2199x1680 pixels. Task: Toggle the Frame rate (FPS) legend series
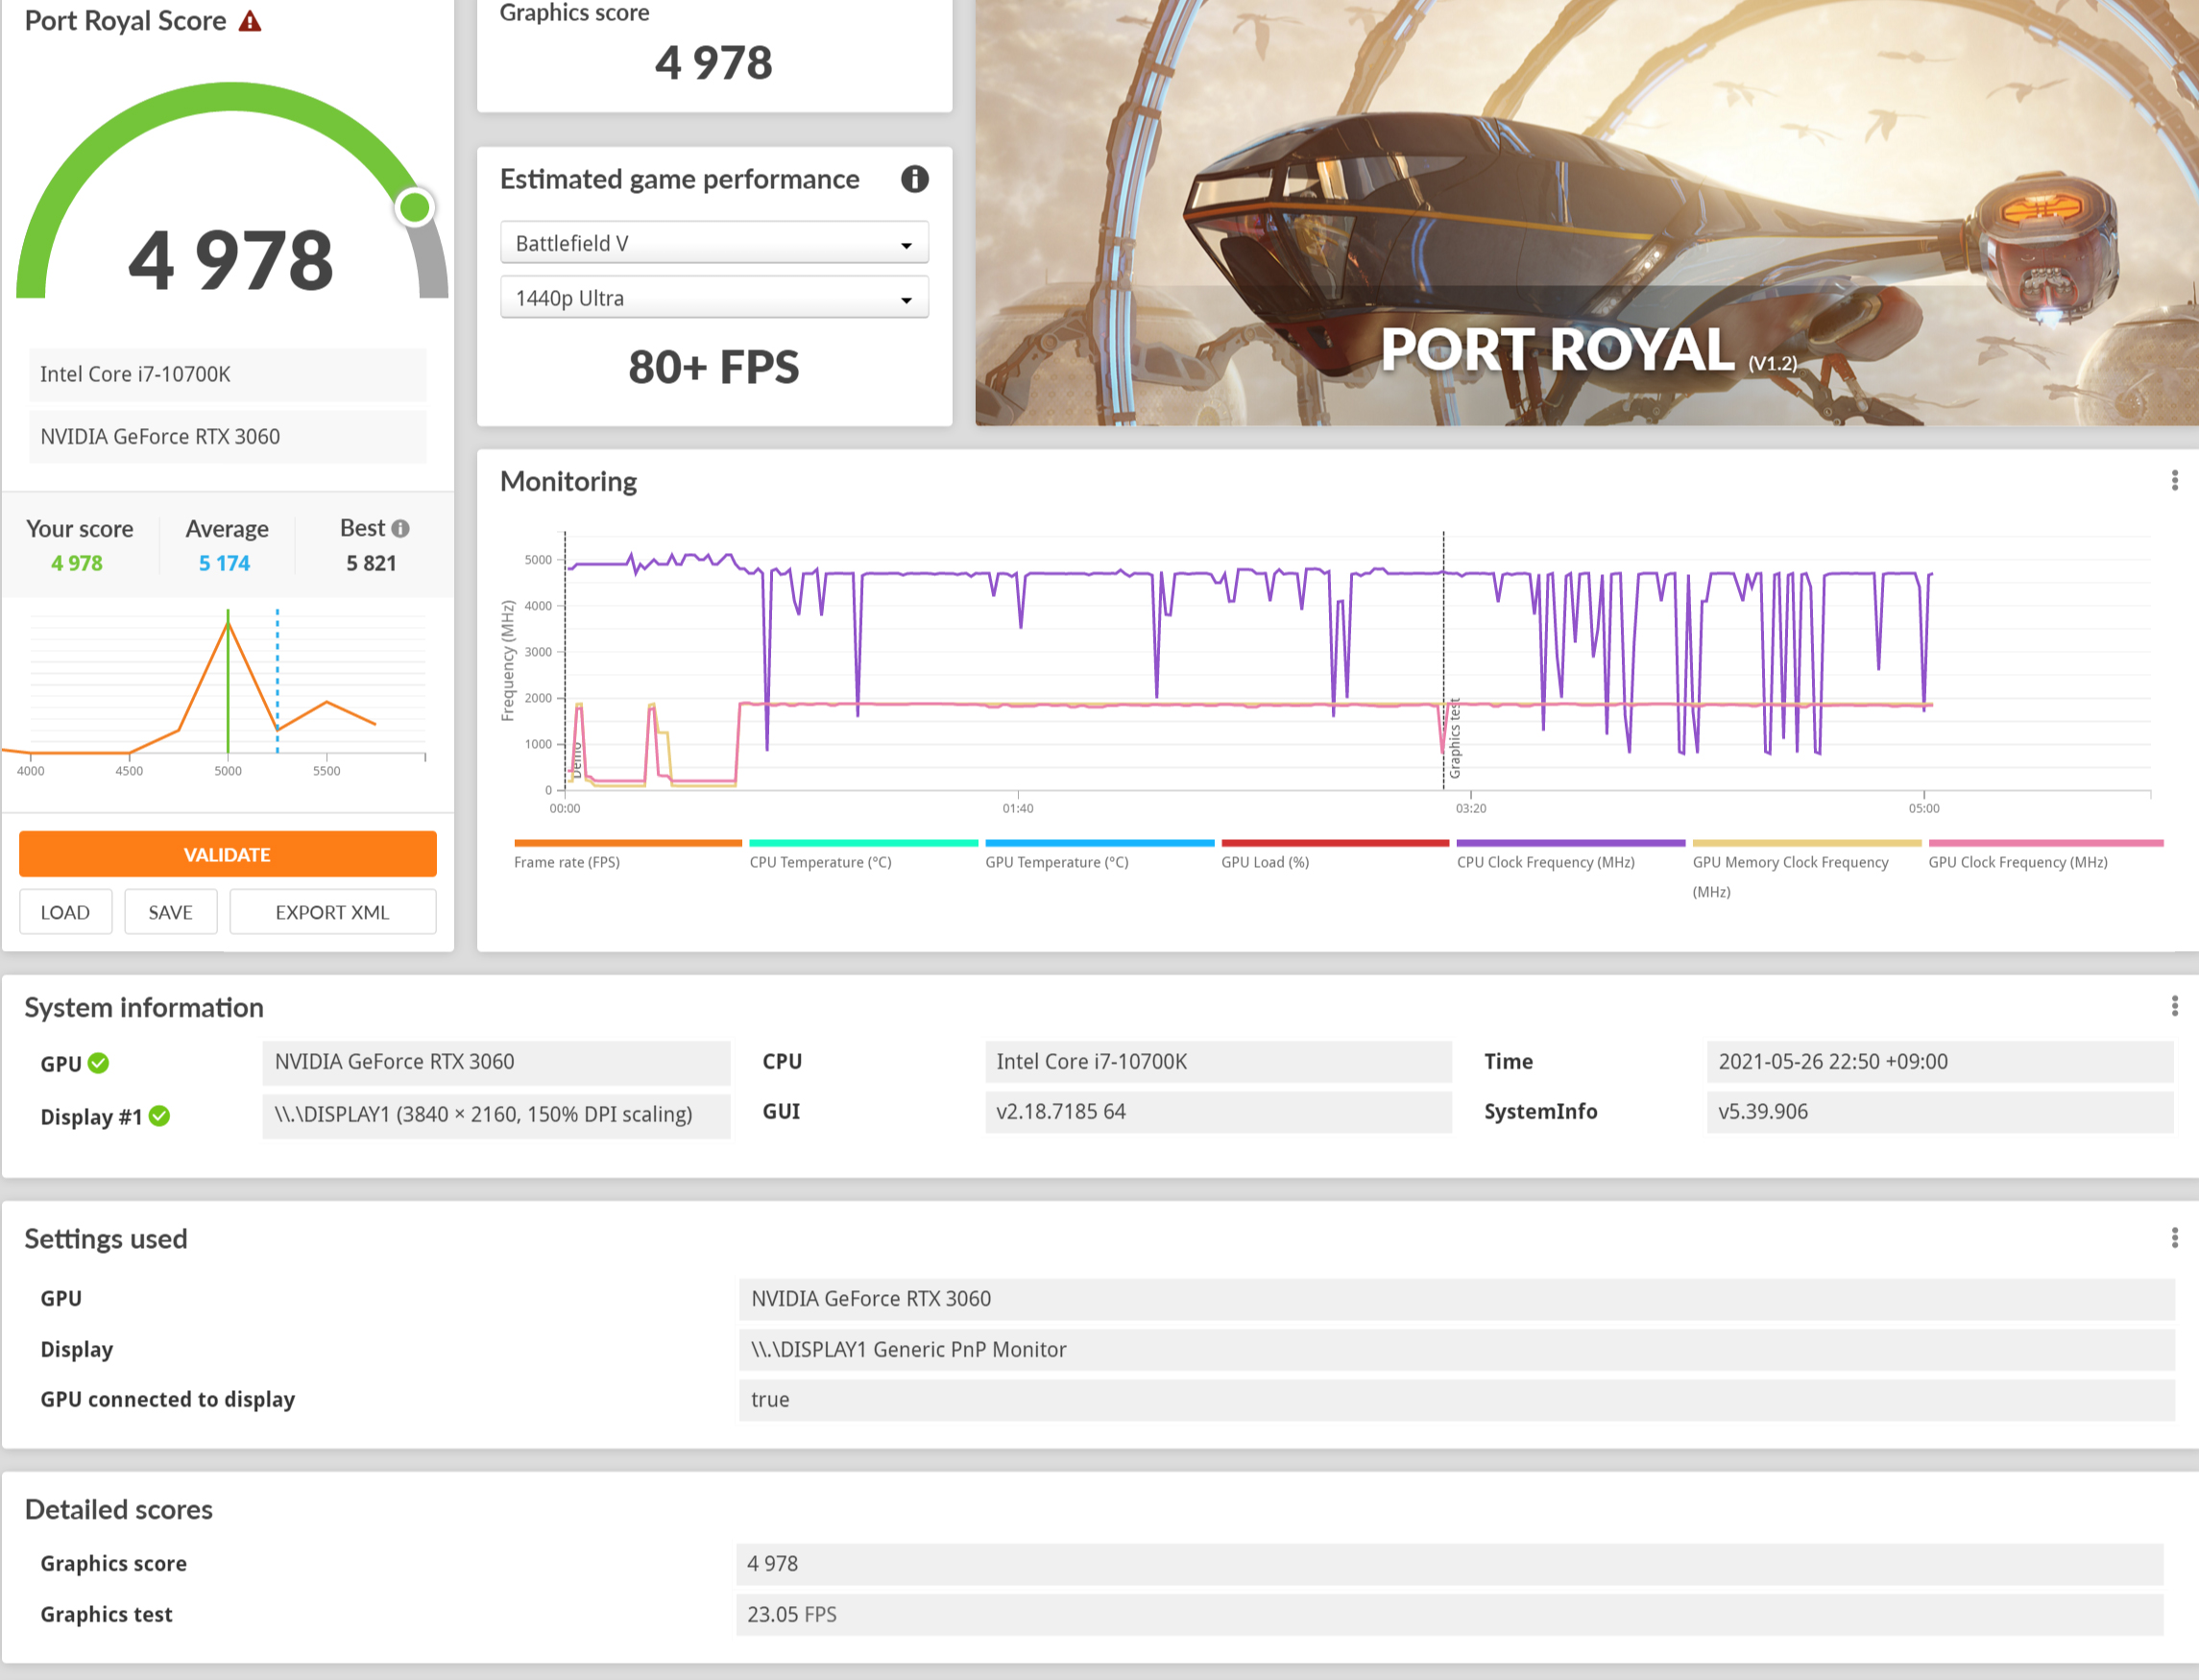tap(567, 861)
